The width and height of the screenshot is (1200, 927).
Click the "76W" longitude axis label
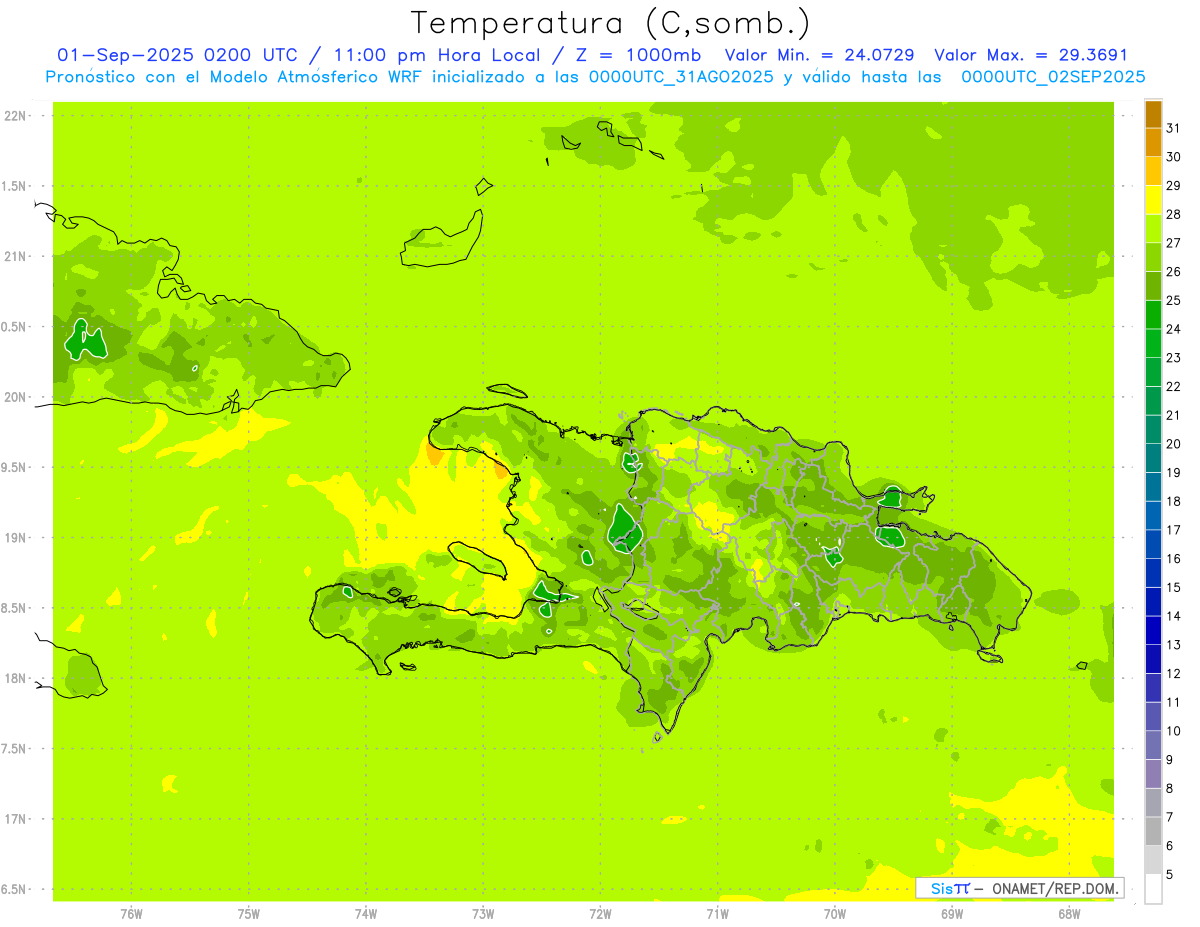pos(131,914)
